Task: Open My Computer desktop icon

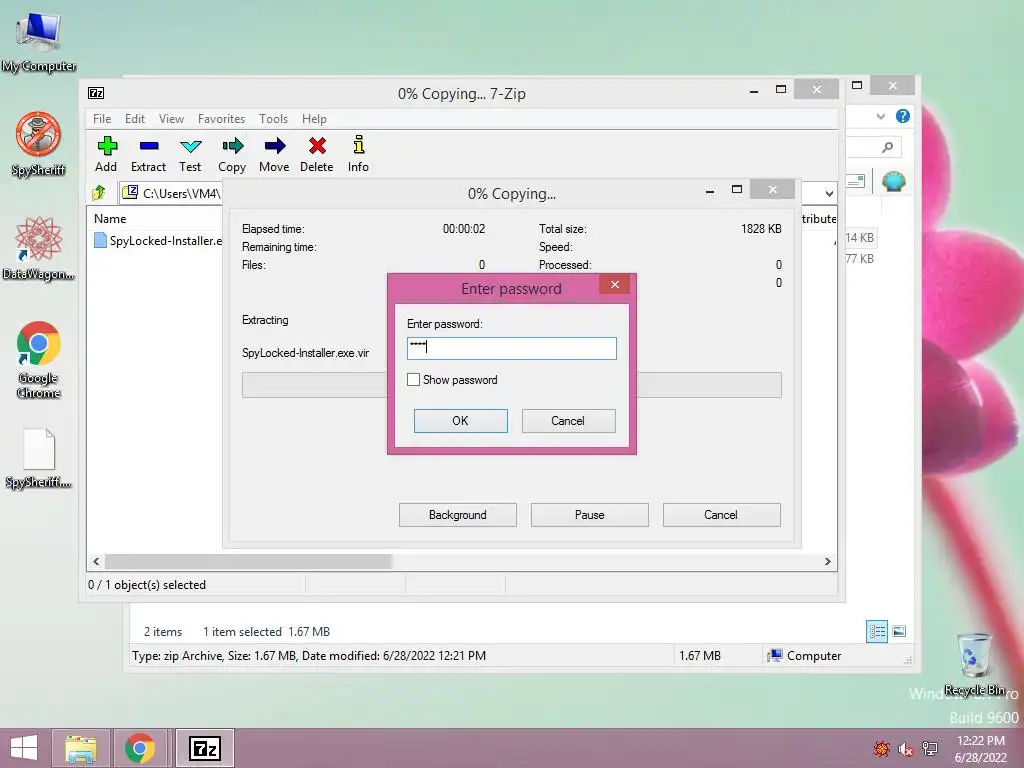Action: click(x=39, y=40)
